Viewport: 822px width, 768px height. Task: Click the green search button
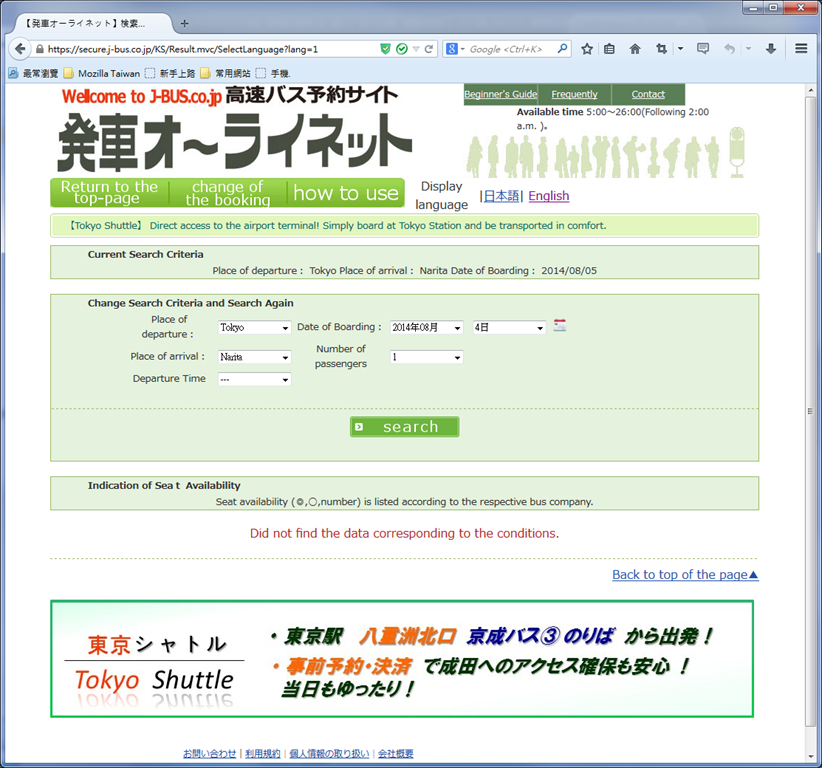[x=404, y=427]
